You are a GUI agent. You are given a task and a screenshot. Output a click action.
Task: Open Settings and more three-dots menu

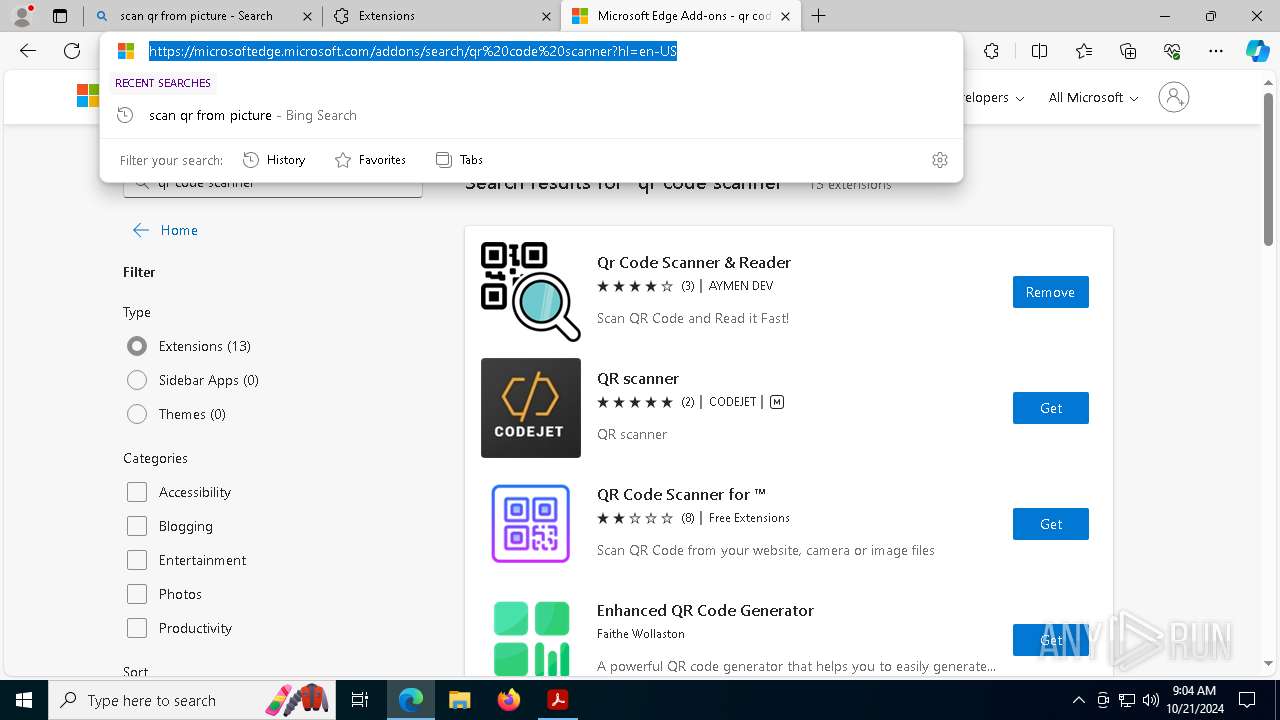[x=1216, y=51]
